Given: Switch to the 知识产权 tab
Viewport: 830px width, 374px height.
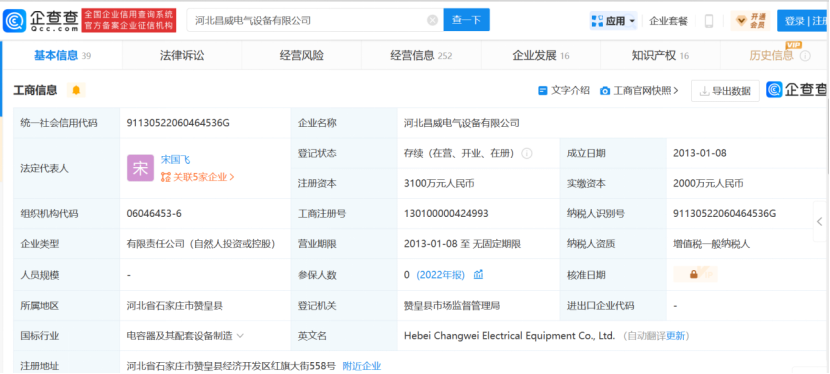Looking at the screenshot, I should pos(660,56).
